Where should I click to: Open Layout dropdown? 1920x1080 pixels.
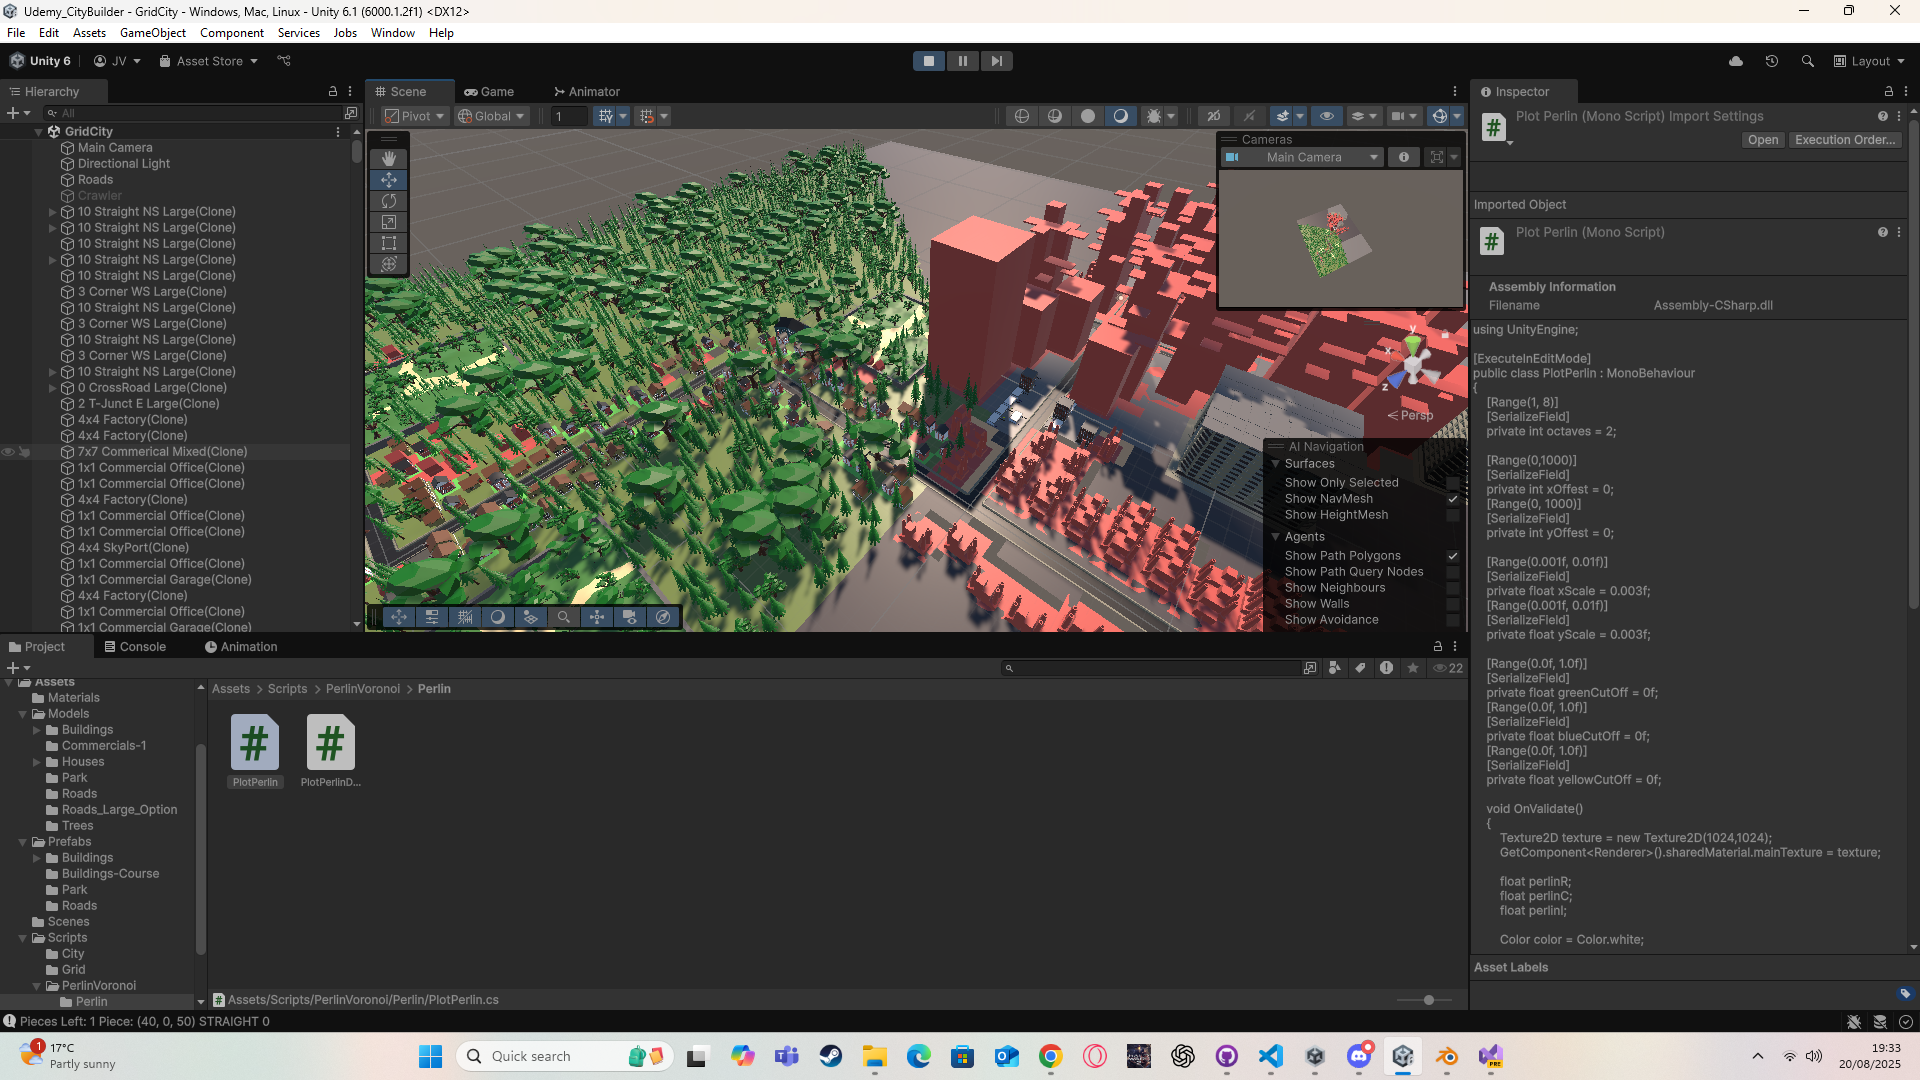coord(1869,61)
